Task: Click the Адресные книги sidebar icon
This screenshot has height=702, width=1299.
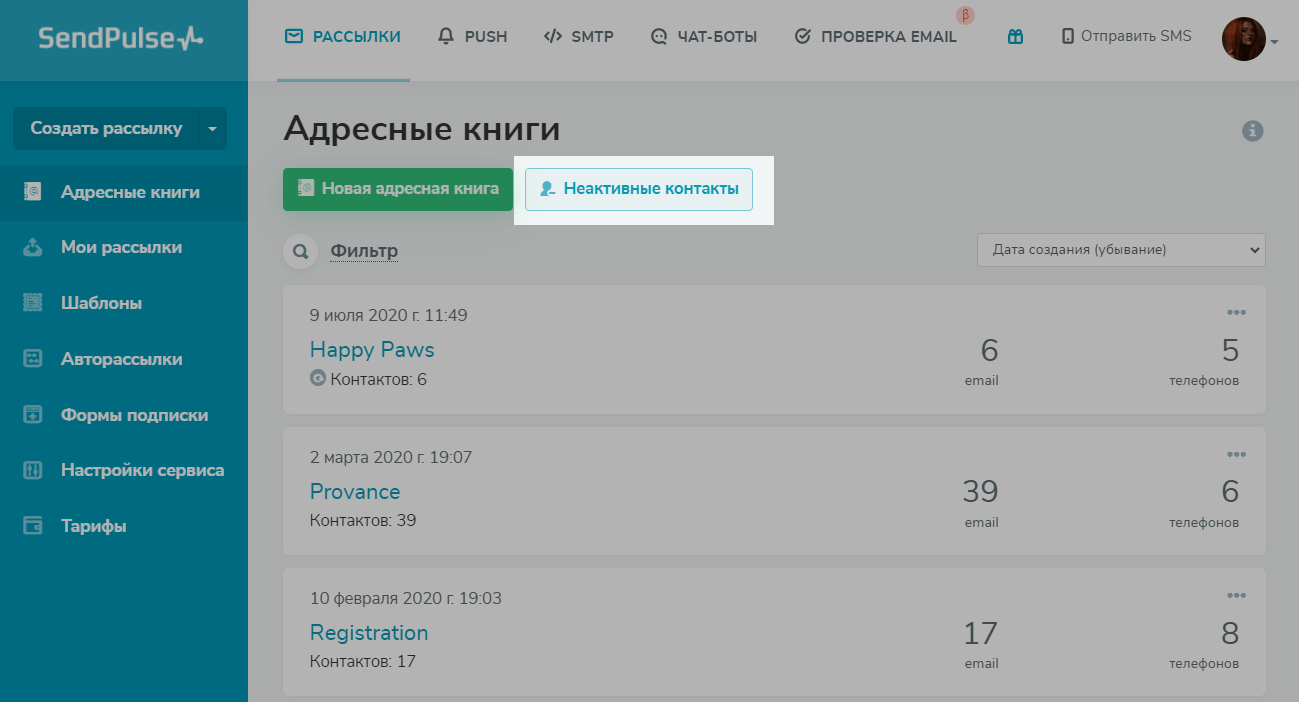Action: (x=33, y=191)
